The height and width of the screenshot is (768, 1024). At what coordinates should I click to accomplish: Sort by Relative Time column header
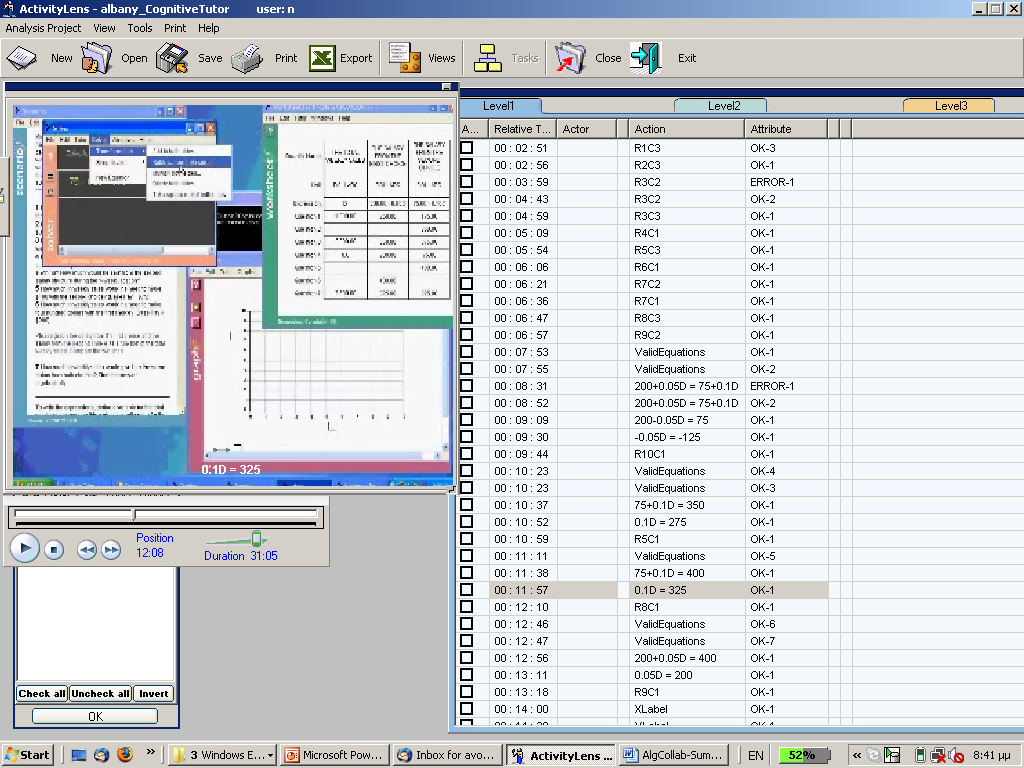(x=522, y=129)
